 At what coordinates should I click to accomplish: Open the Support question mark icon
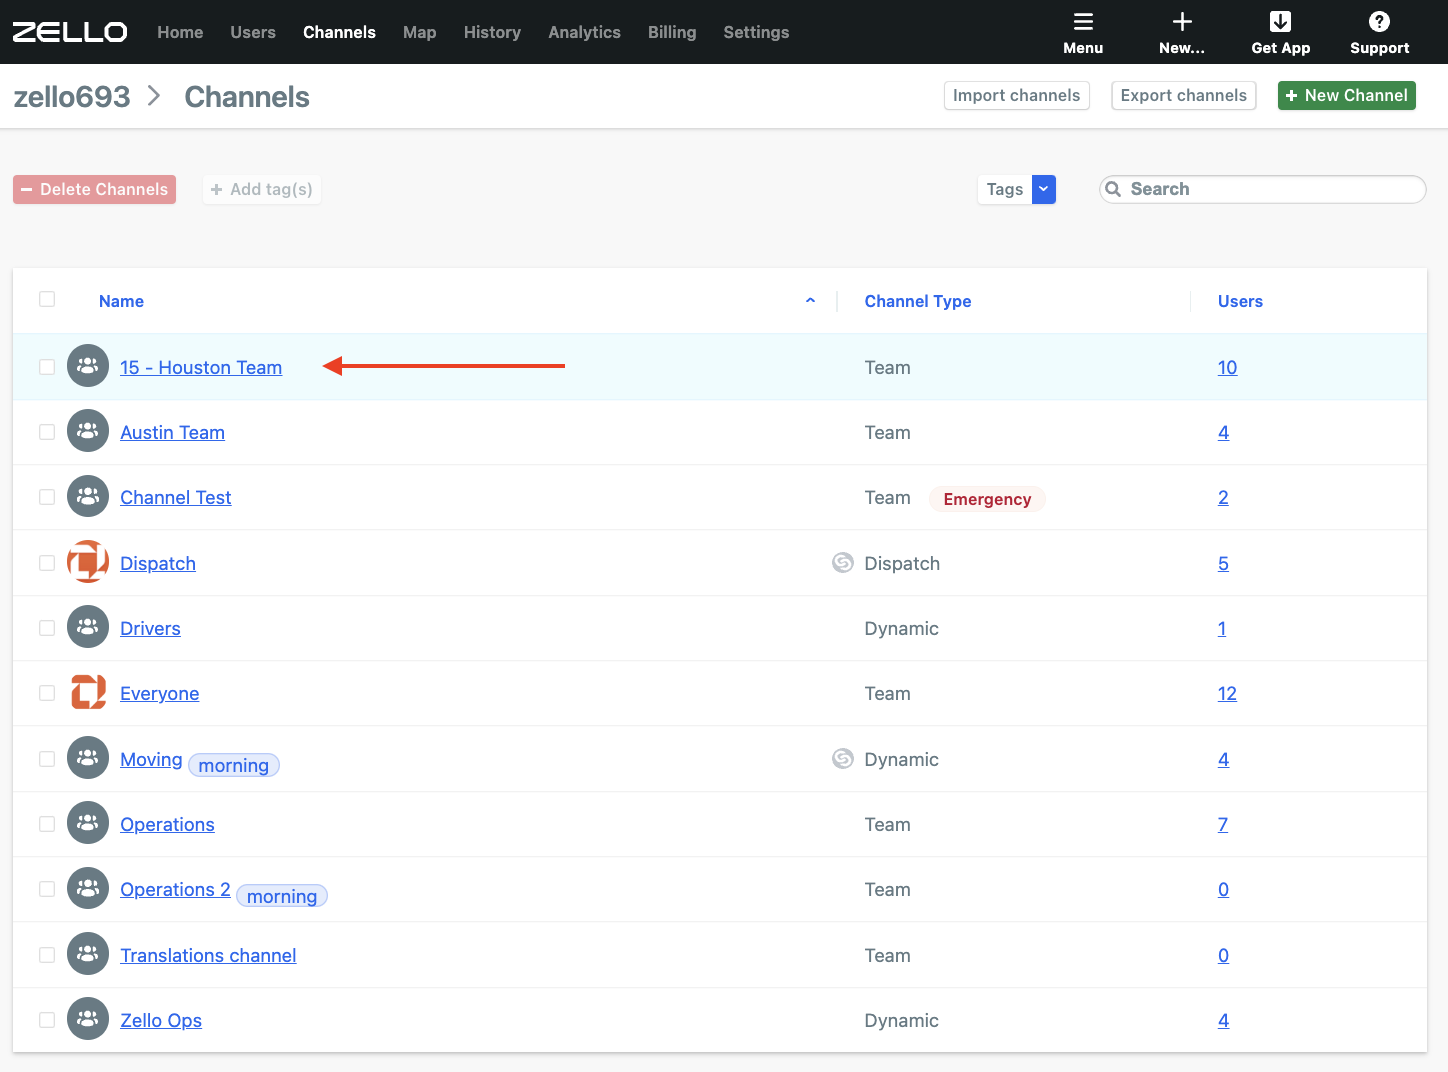pos(1379,22)
